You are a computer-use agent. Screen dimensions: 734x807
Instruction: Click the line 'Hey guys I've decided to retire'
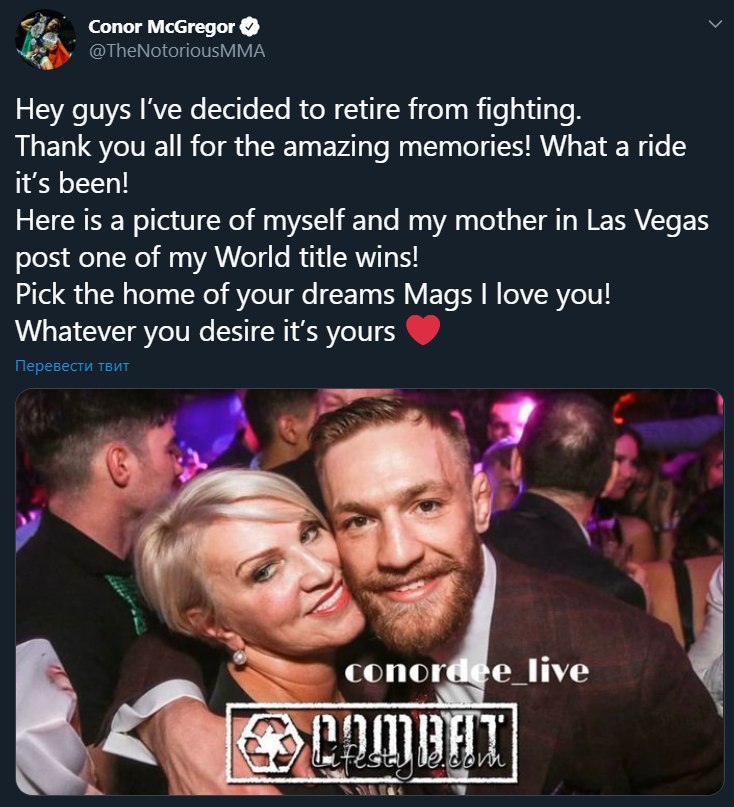point(299,110)
